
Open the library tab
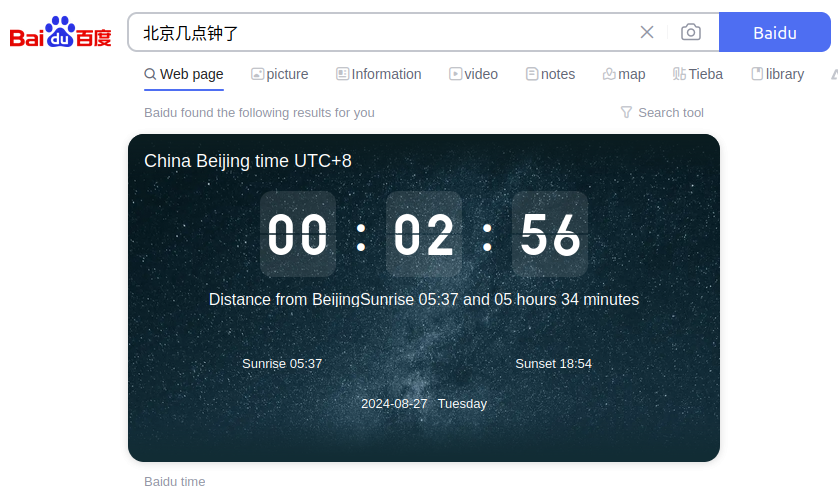[x=777, y=74]
